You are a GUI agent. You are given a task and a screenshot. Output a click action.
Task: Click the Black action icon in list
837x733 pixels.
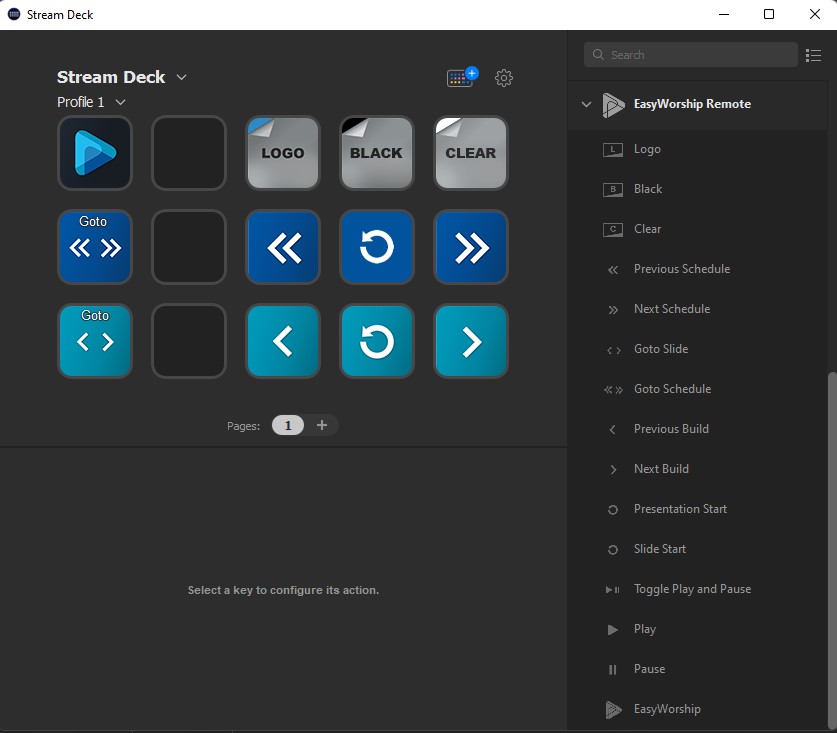tap(613, 190)
